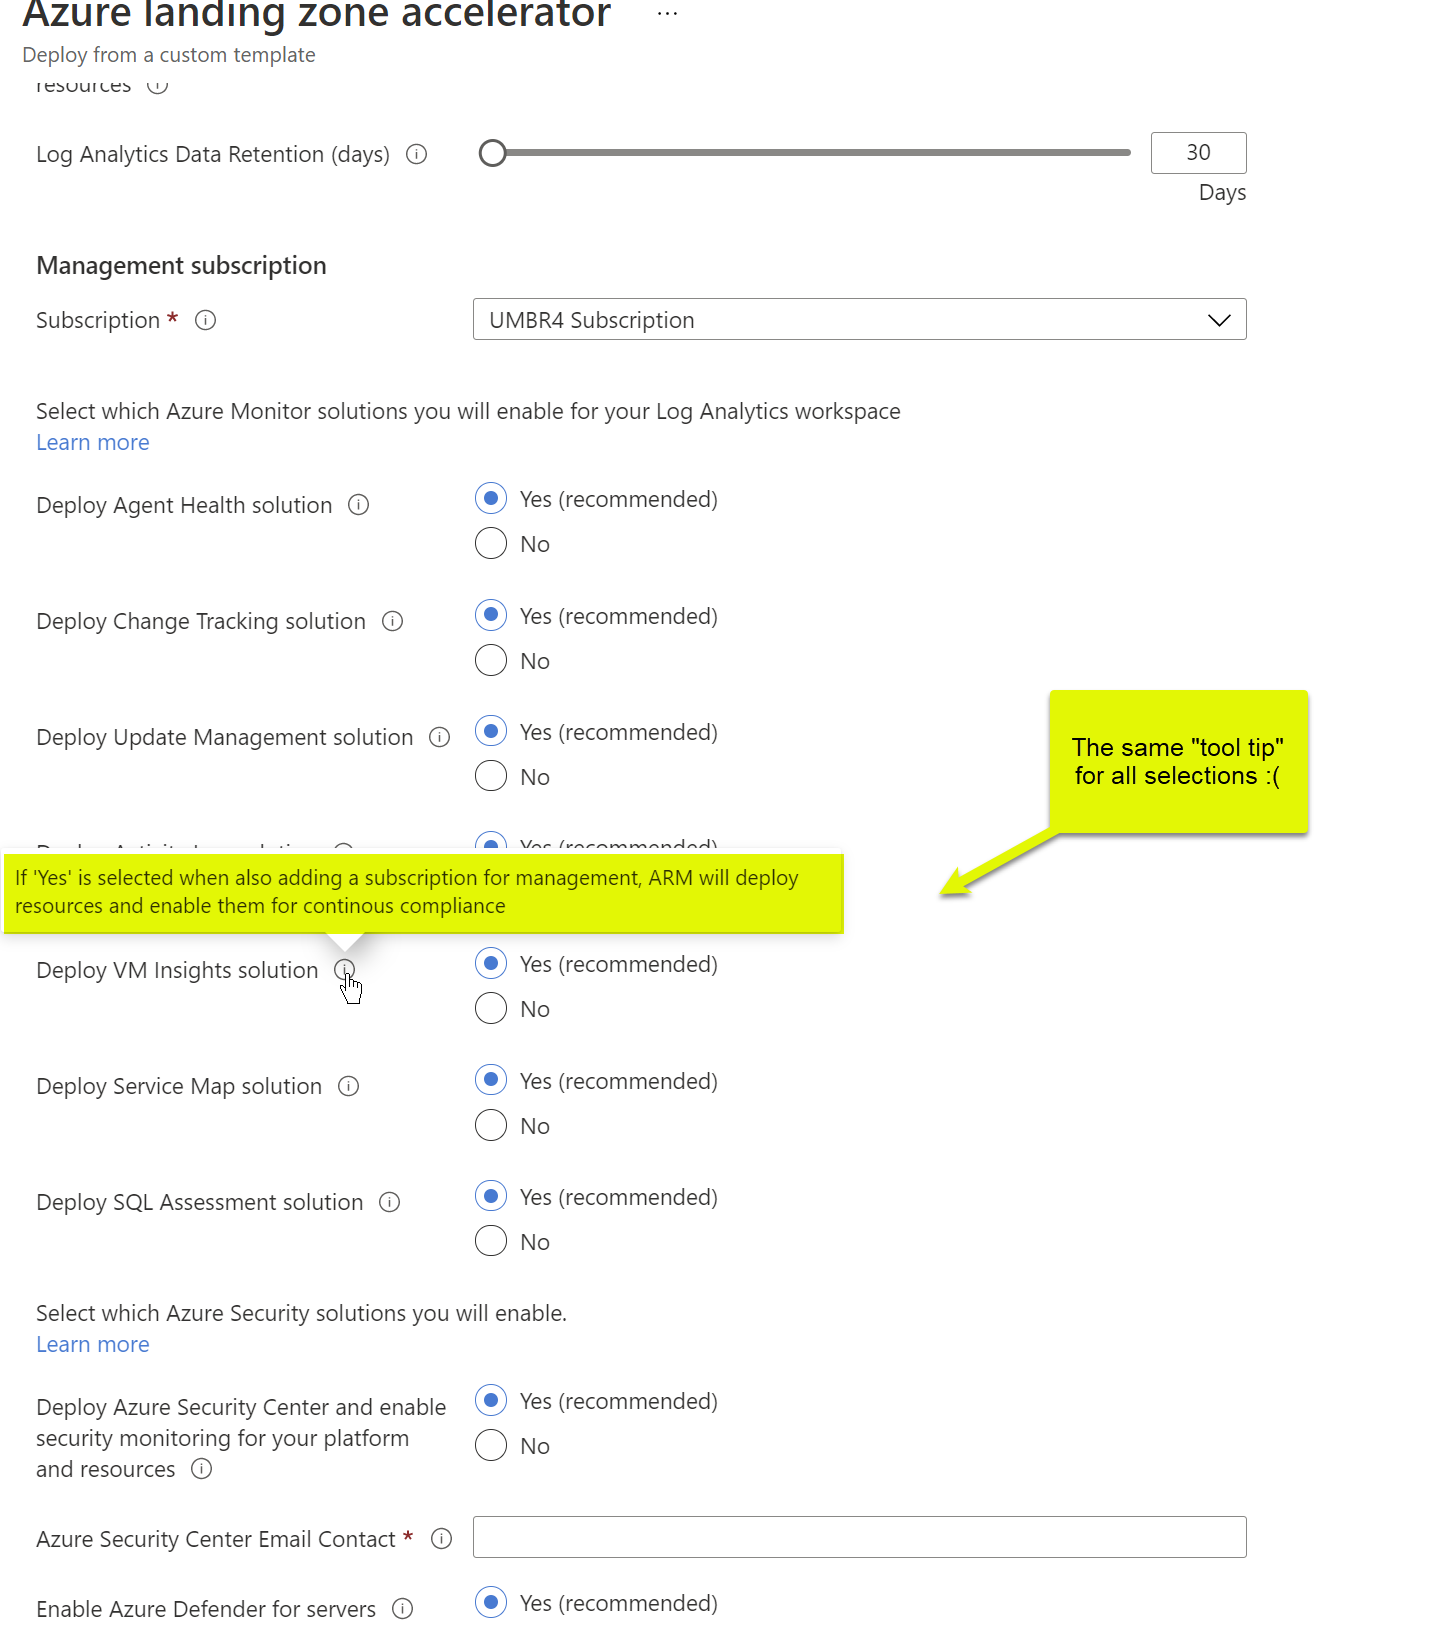Select Yes for Deploy Service Map solution
1442x1625 pixels.
click(491, 1080)
